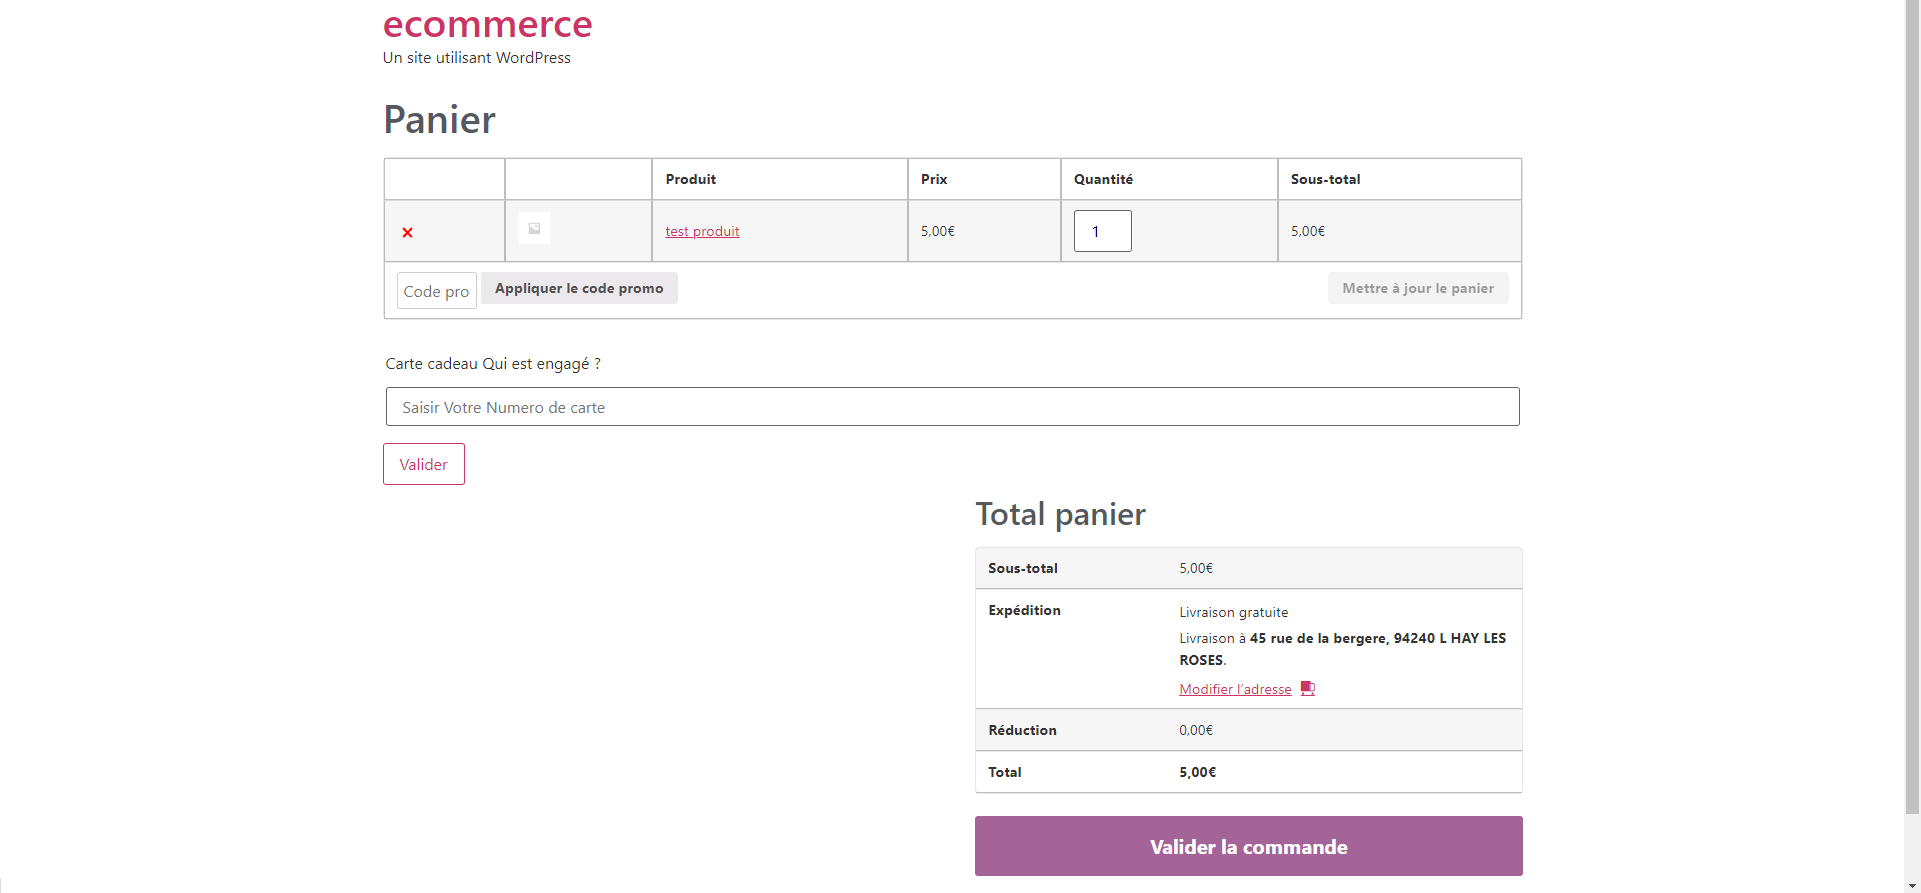Click the Livraison gratuite shipping option text
This screenshot has width=1921, height=893.
tap(1233, 612)
